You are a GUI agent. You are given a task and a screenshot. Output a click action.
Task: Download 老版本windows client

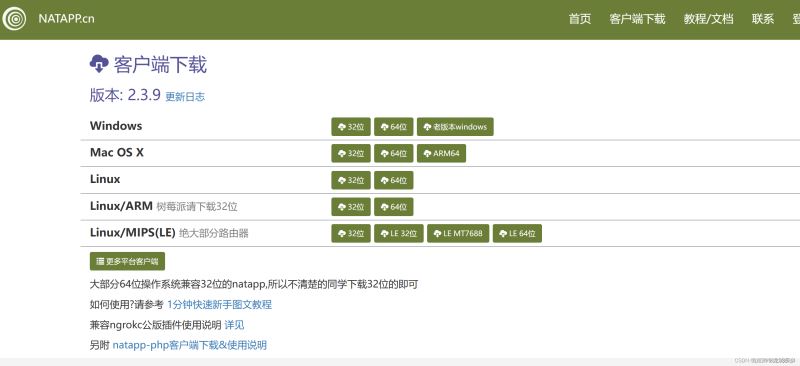pyautogui.click(x=455, y=127)
